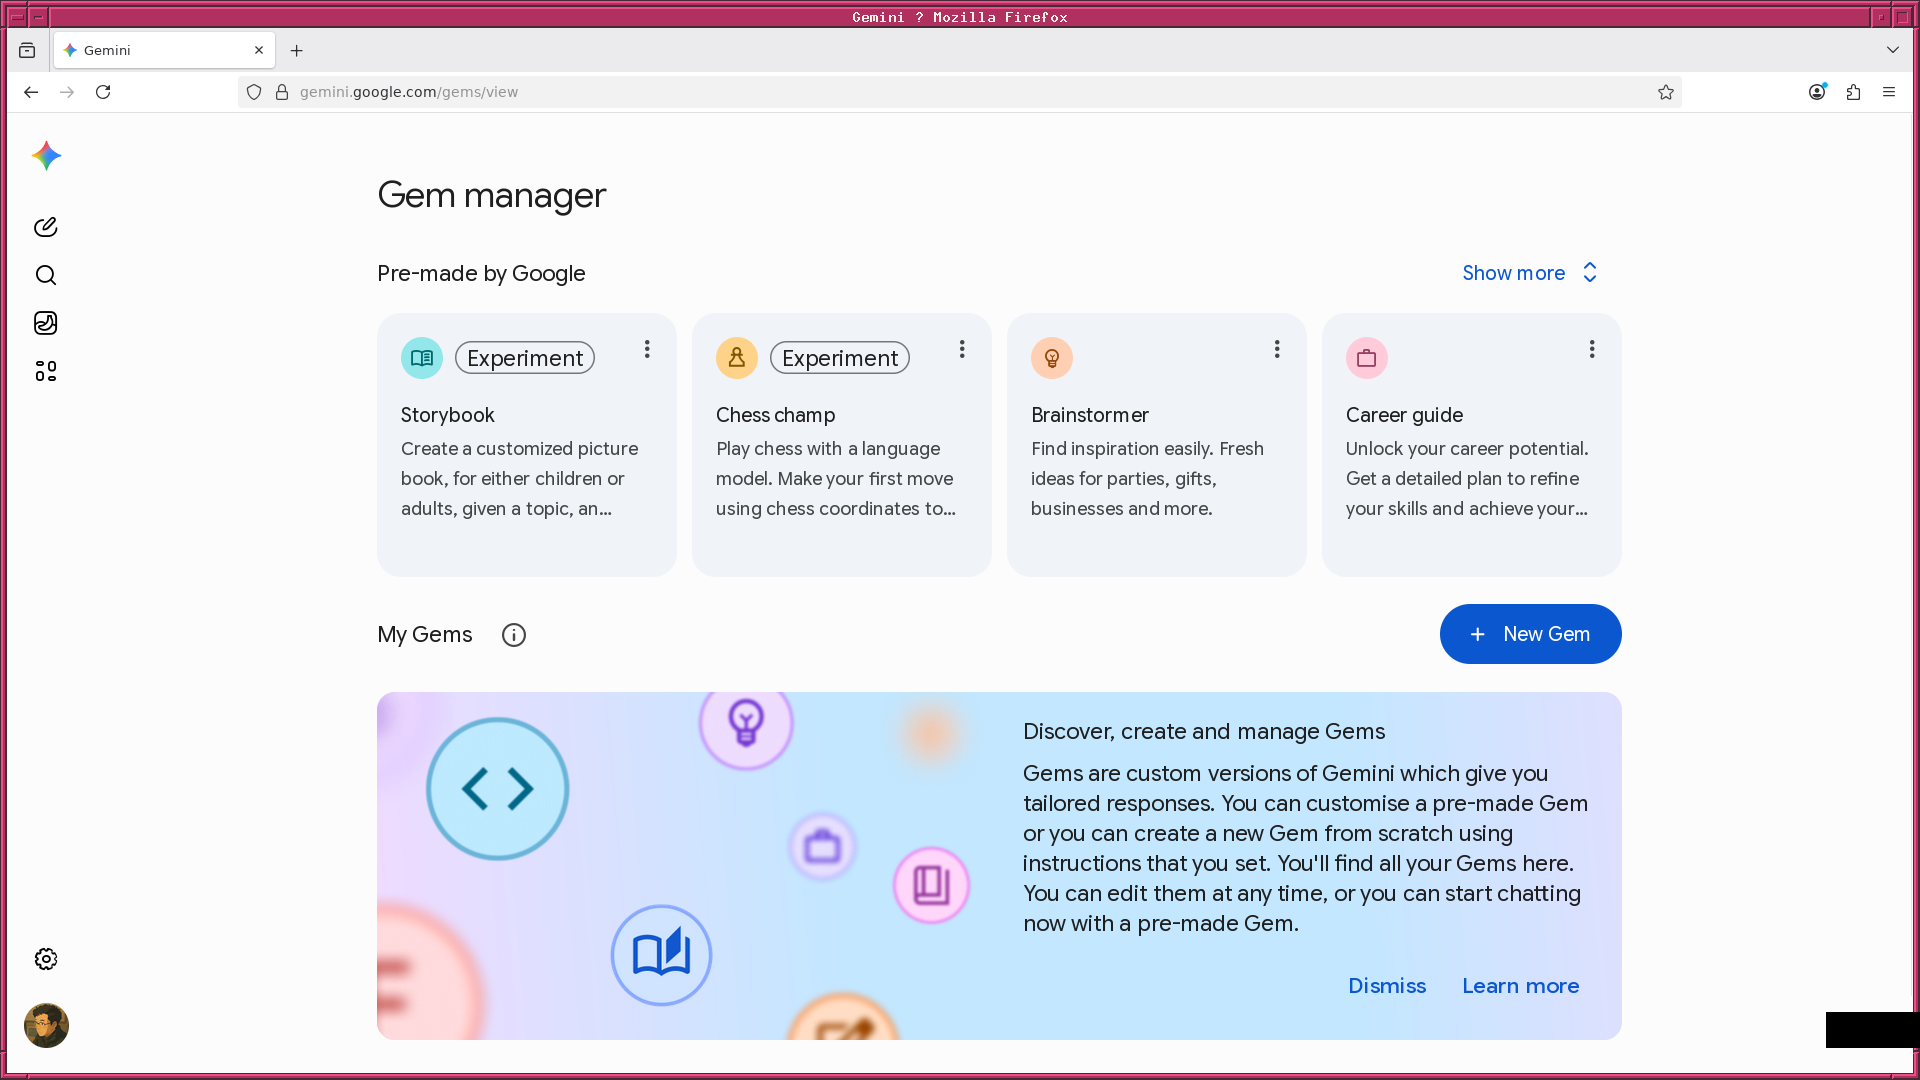
Task: Click the Experiment badge on Chess champ
Action: [840, 358]
